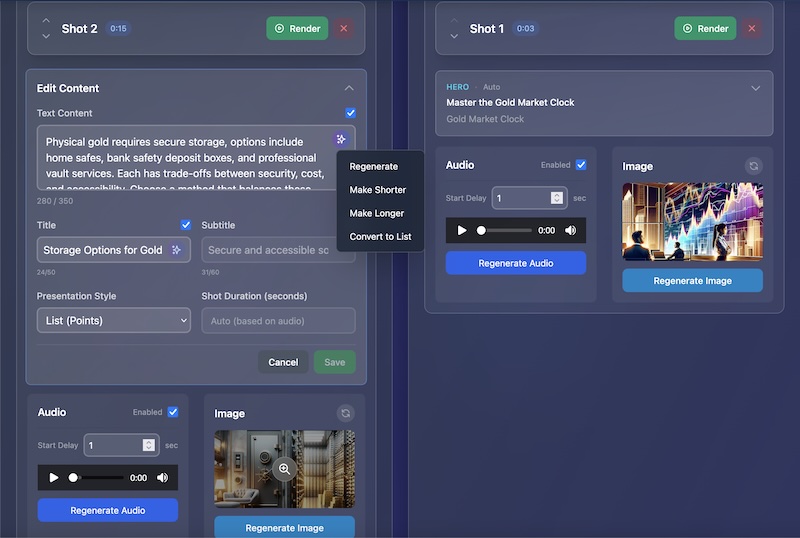
Task: Disable the Shot 1 Audio Enabled checkbox
Action: coord(581,165)
